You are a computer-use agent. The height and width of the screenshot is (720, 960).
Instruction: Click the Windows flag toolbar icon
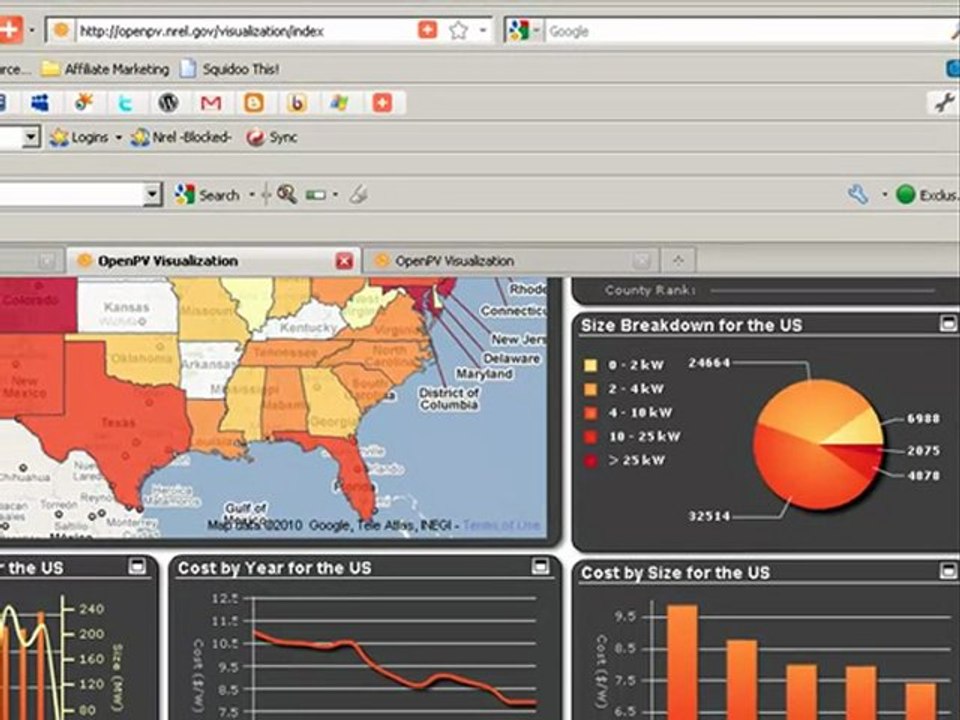pos(339,102)
